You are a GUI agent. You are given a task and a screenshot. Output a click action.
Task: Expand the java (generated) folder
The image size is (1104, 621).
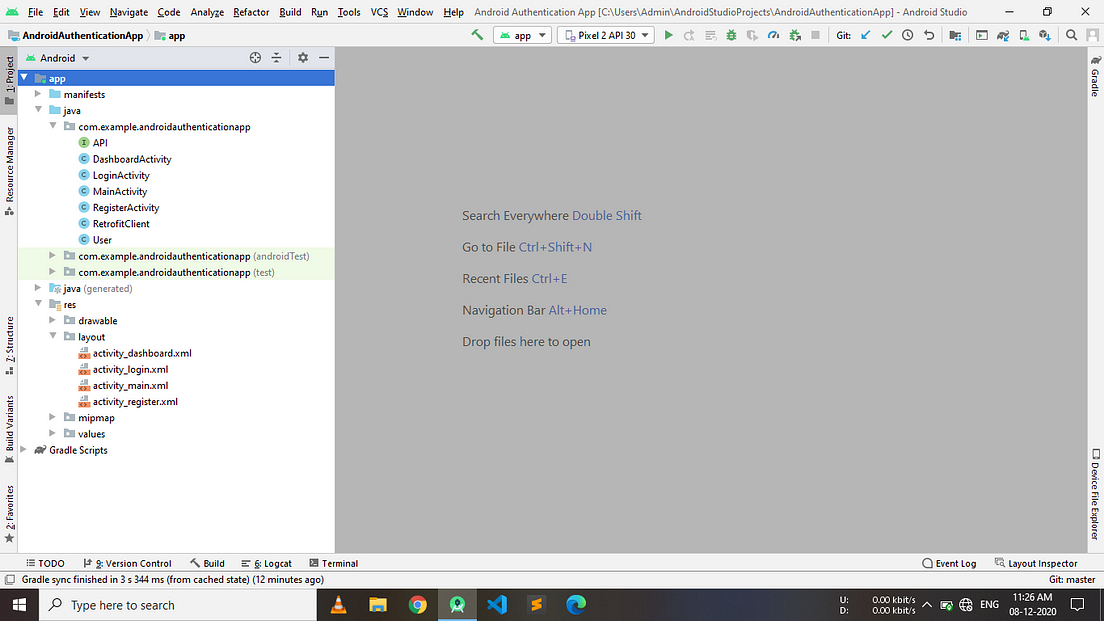(39, 288)
